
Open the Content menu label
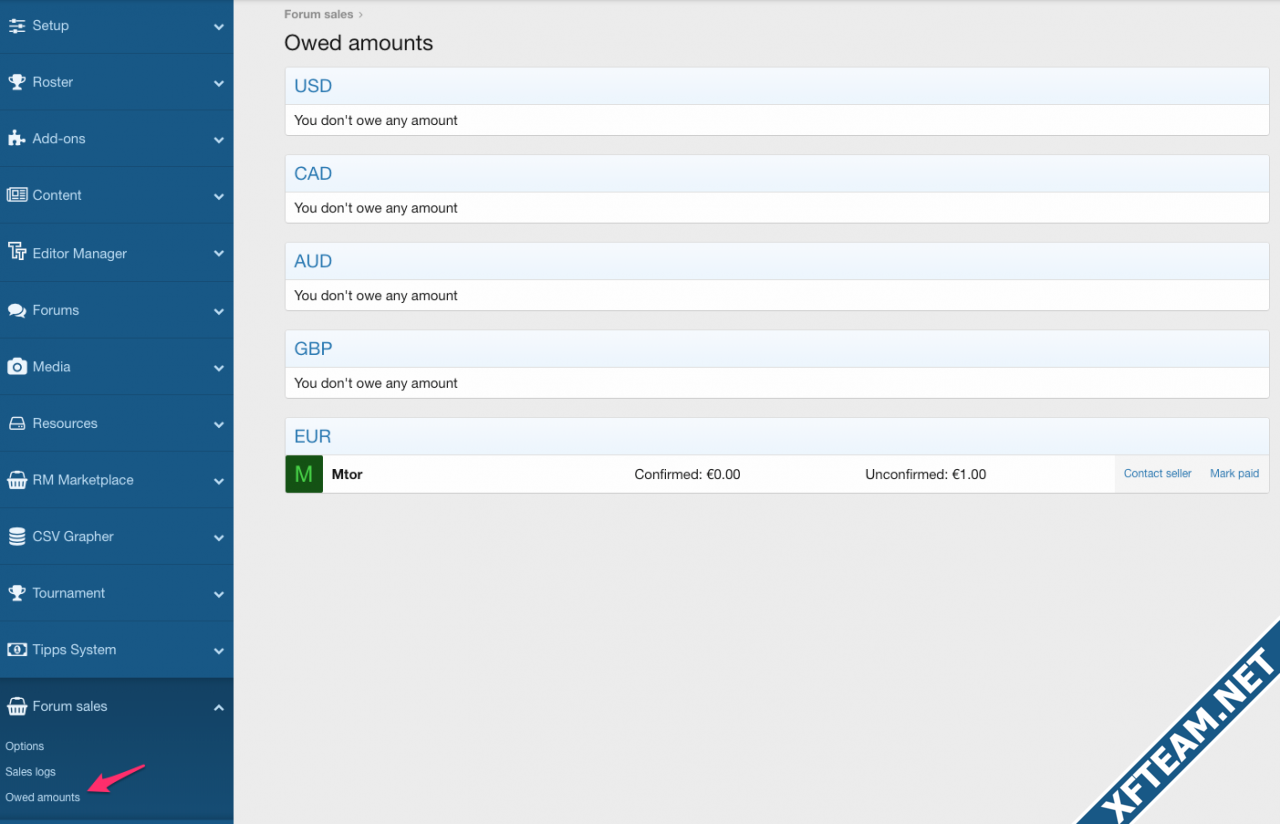(x=57, y=195)
